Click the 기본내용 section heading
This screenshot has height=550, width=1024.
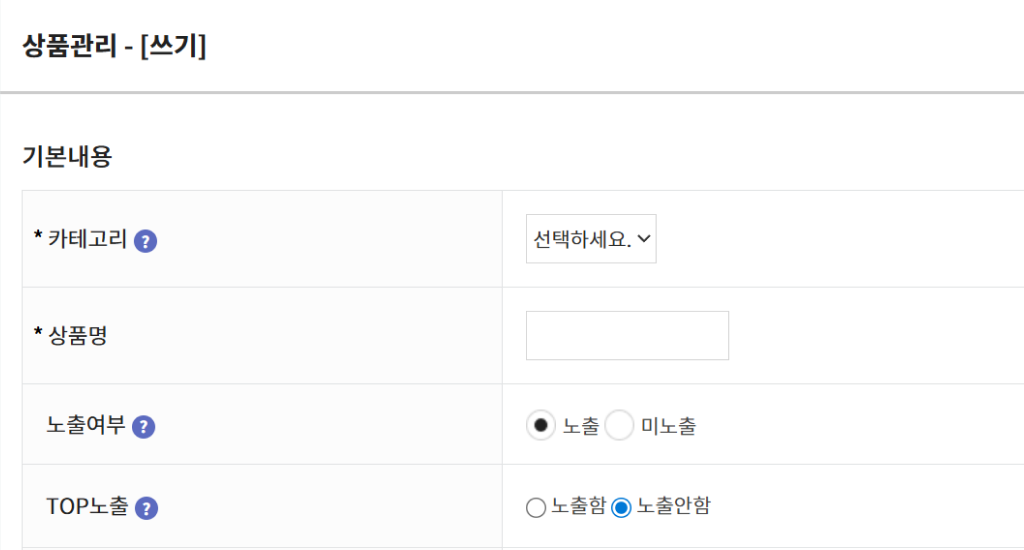[67, 157]
